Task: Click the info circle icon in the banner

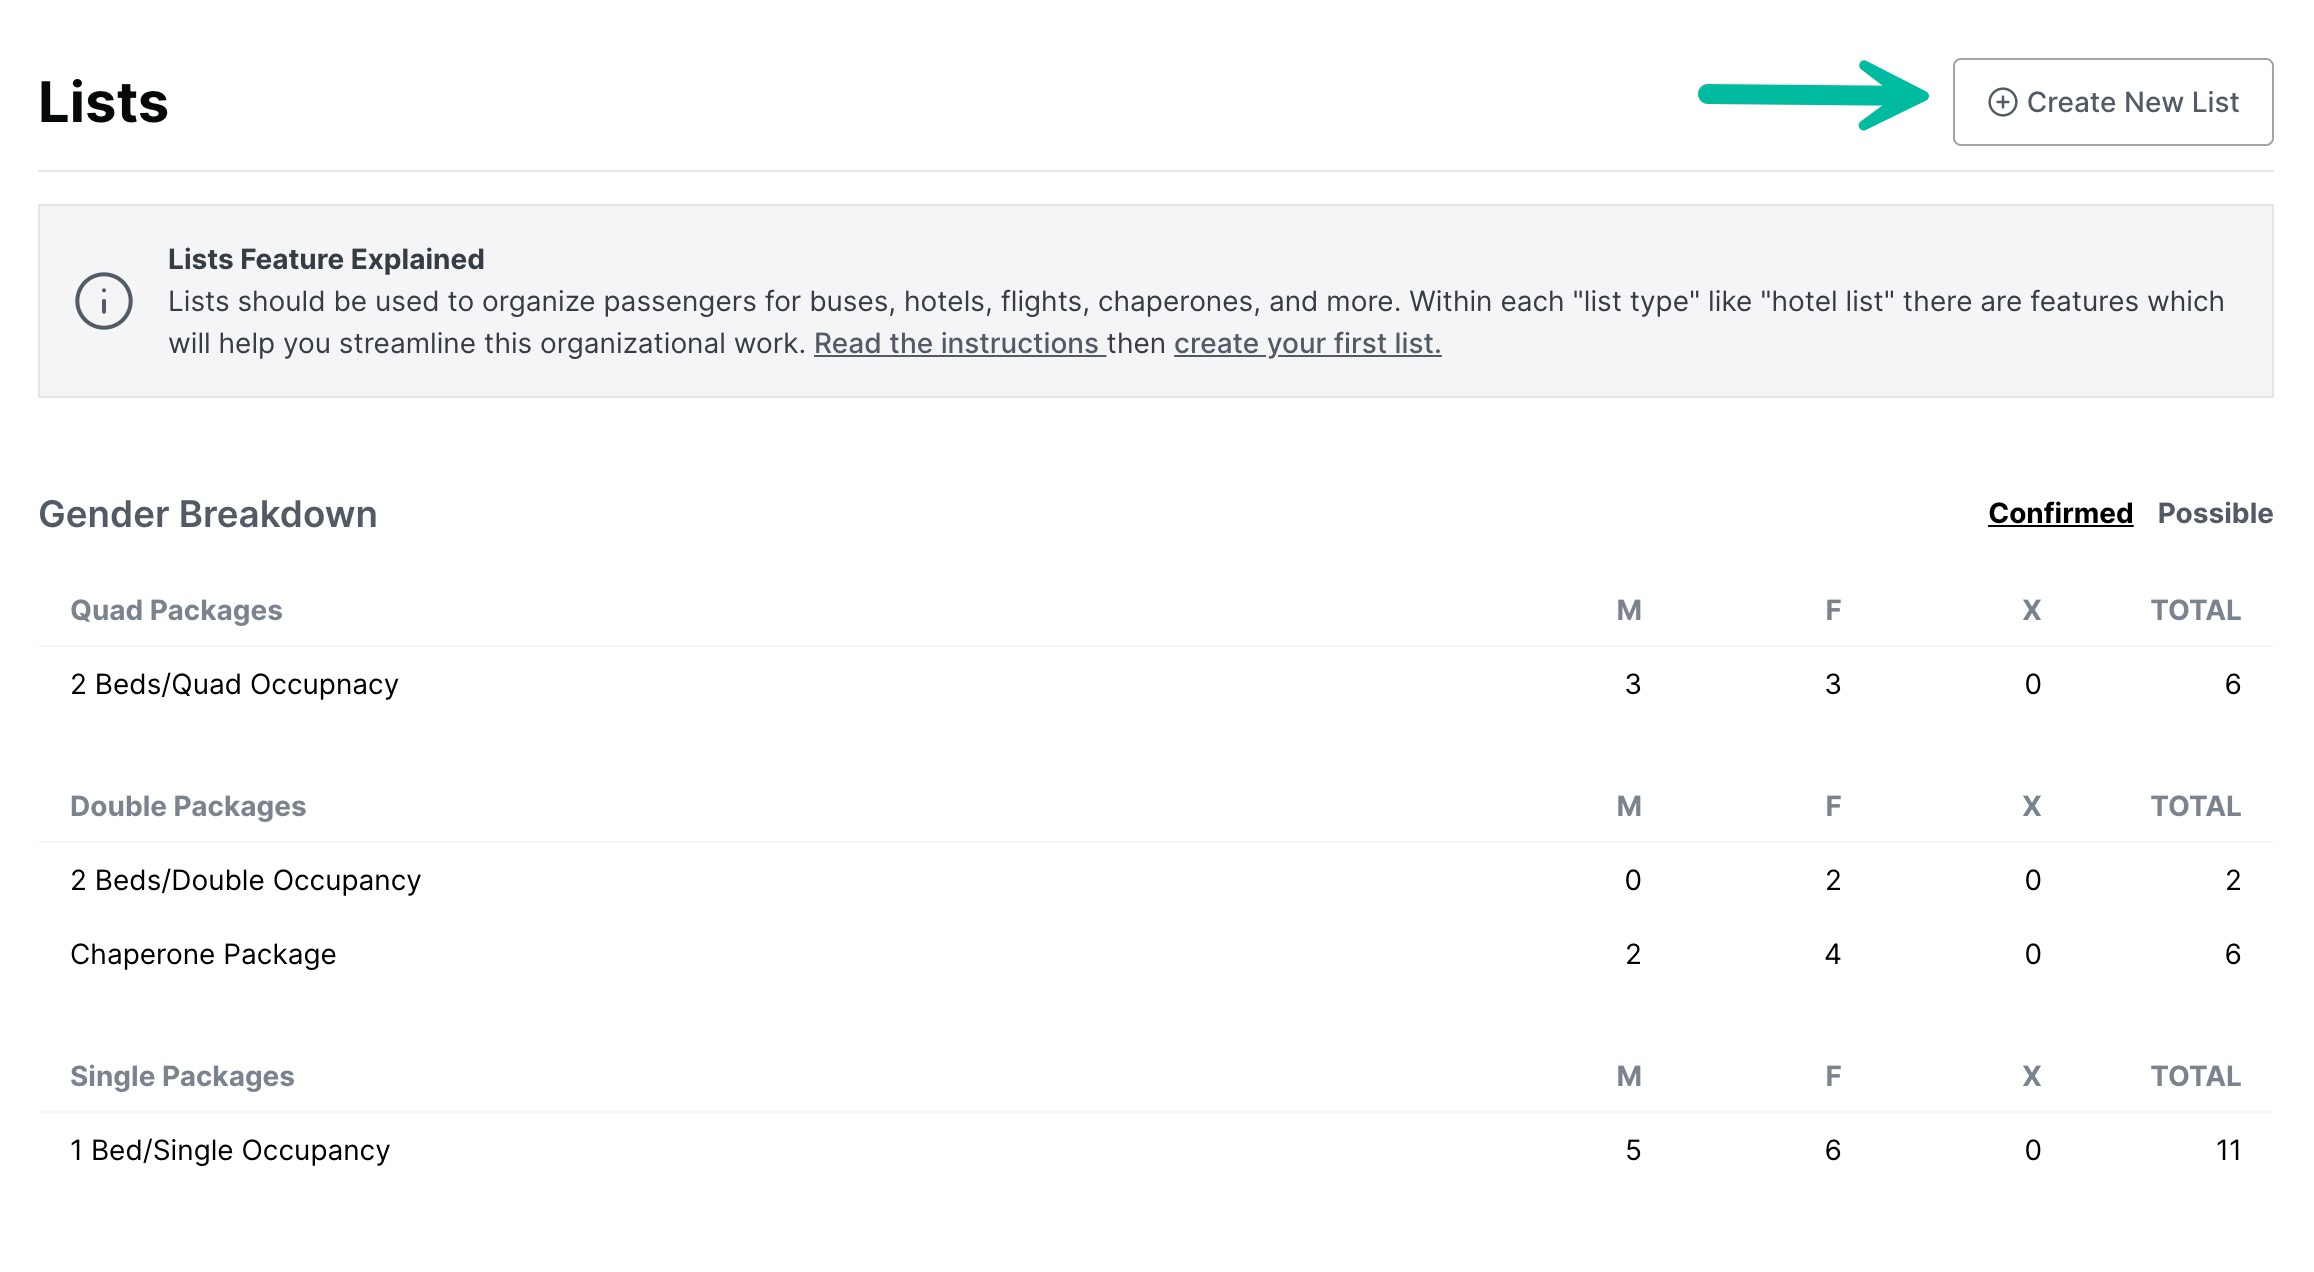Action: coord(104,301)
